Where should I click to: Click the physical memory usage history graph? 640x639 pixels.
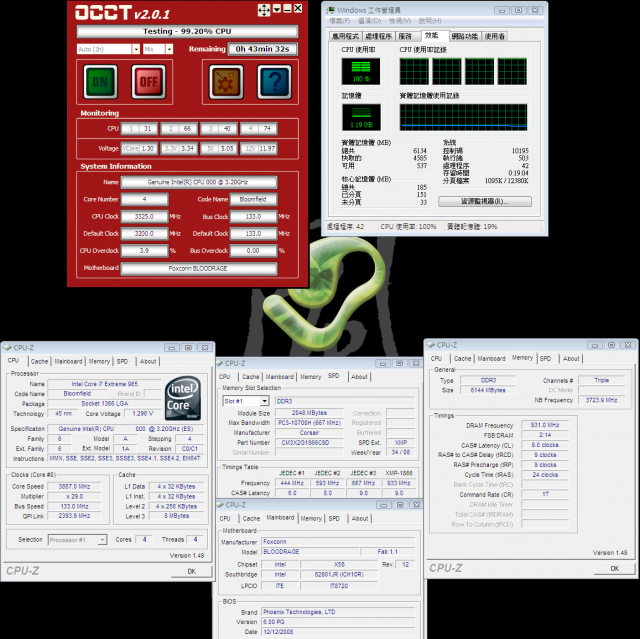(463, 118)
